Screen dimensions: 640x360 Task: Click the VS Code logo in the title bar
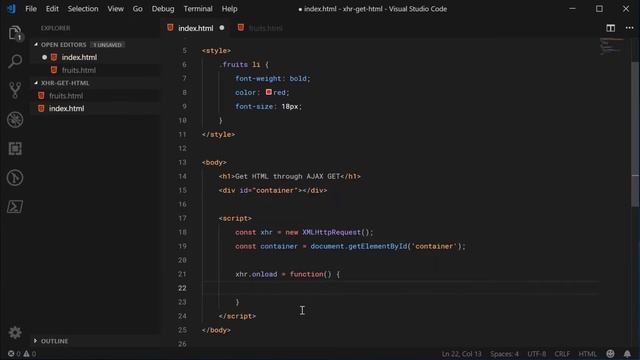pyautogui.click(x=11, y=9)
